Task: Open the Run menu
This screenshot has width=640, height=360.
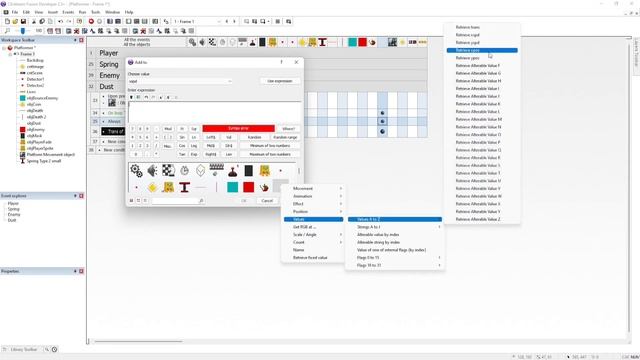Action: point(82,12)
